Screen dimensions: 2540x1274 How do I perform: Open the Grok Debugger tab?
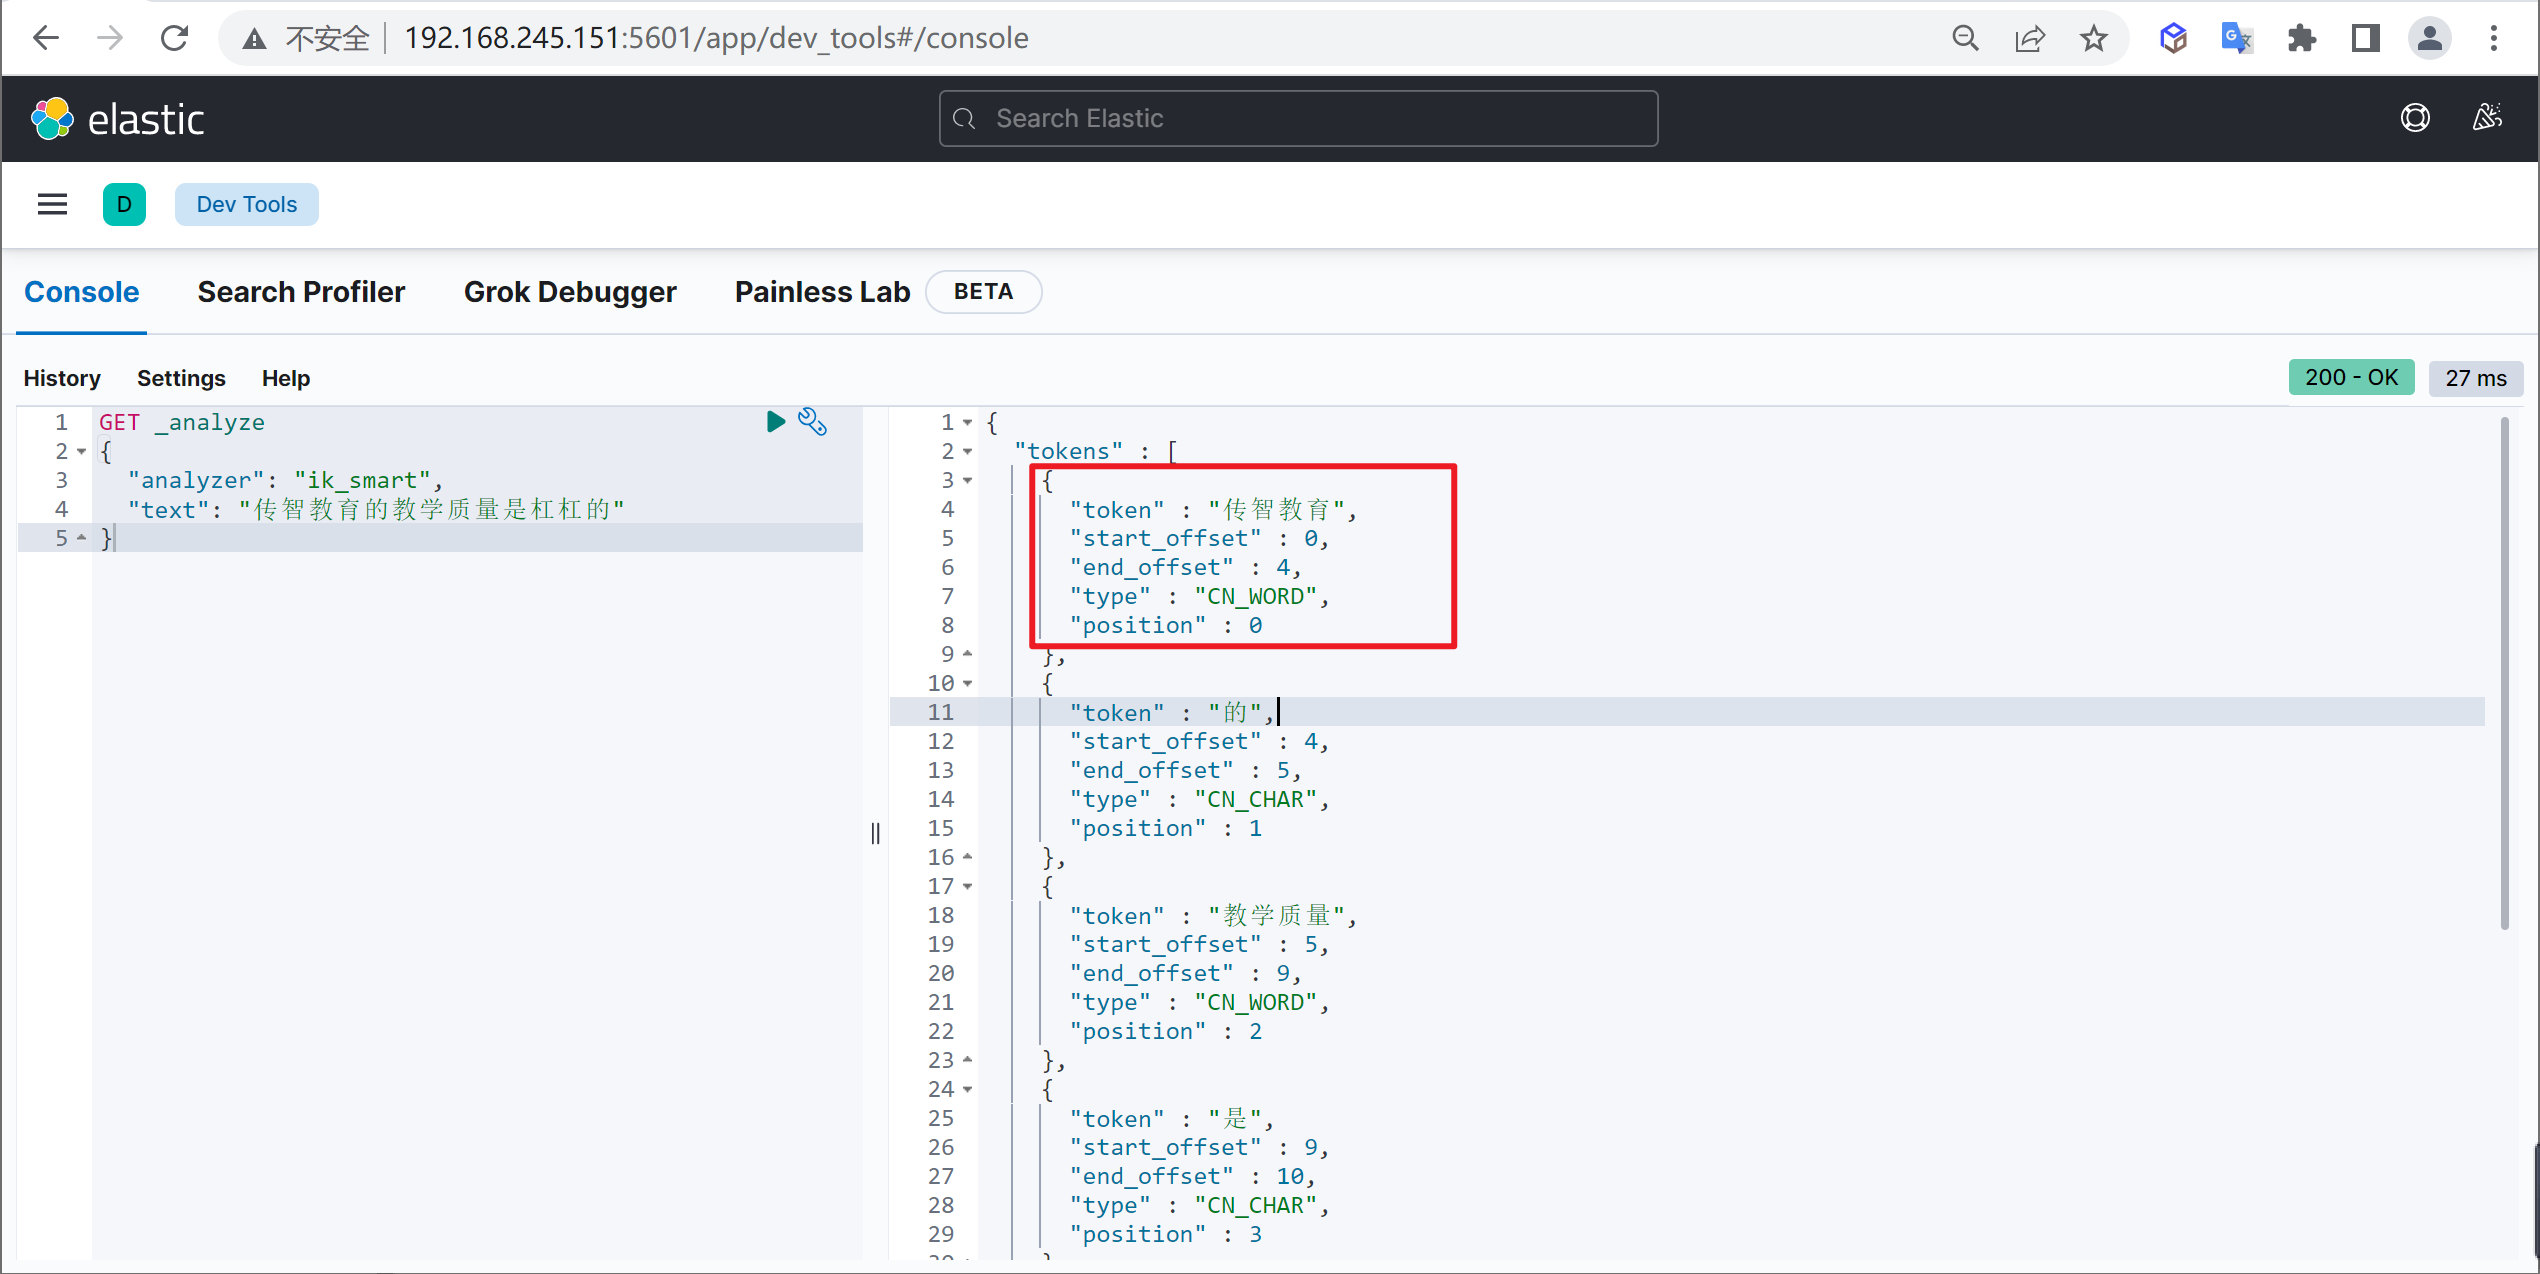click(x=572, y=291)
